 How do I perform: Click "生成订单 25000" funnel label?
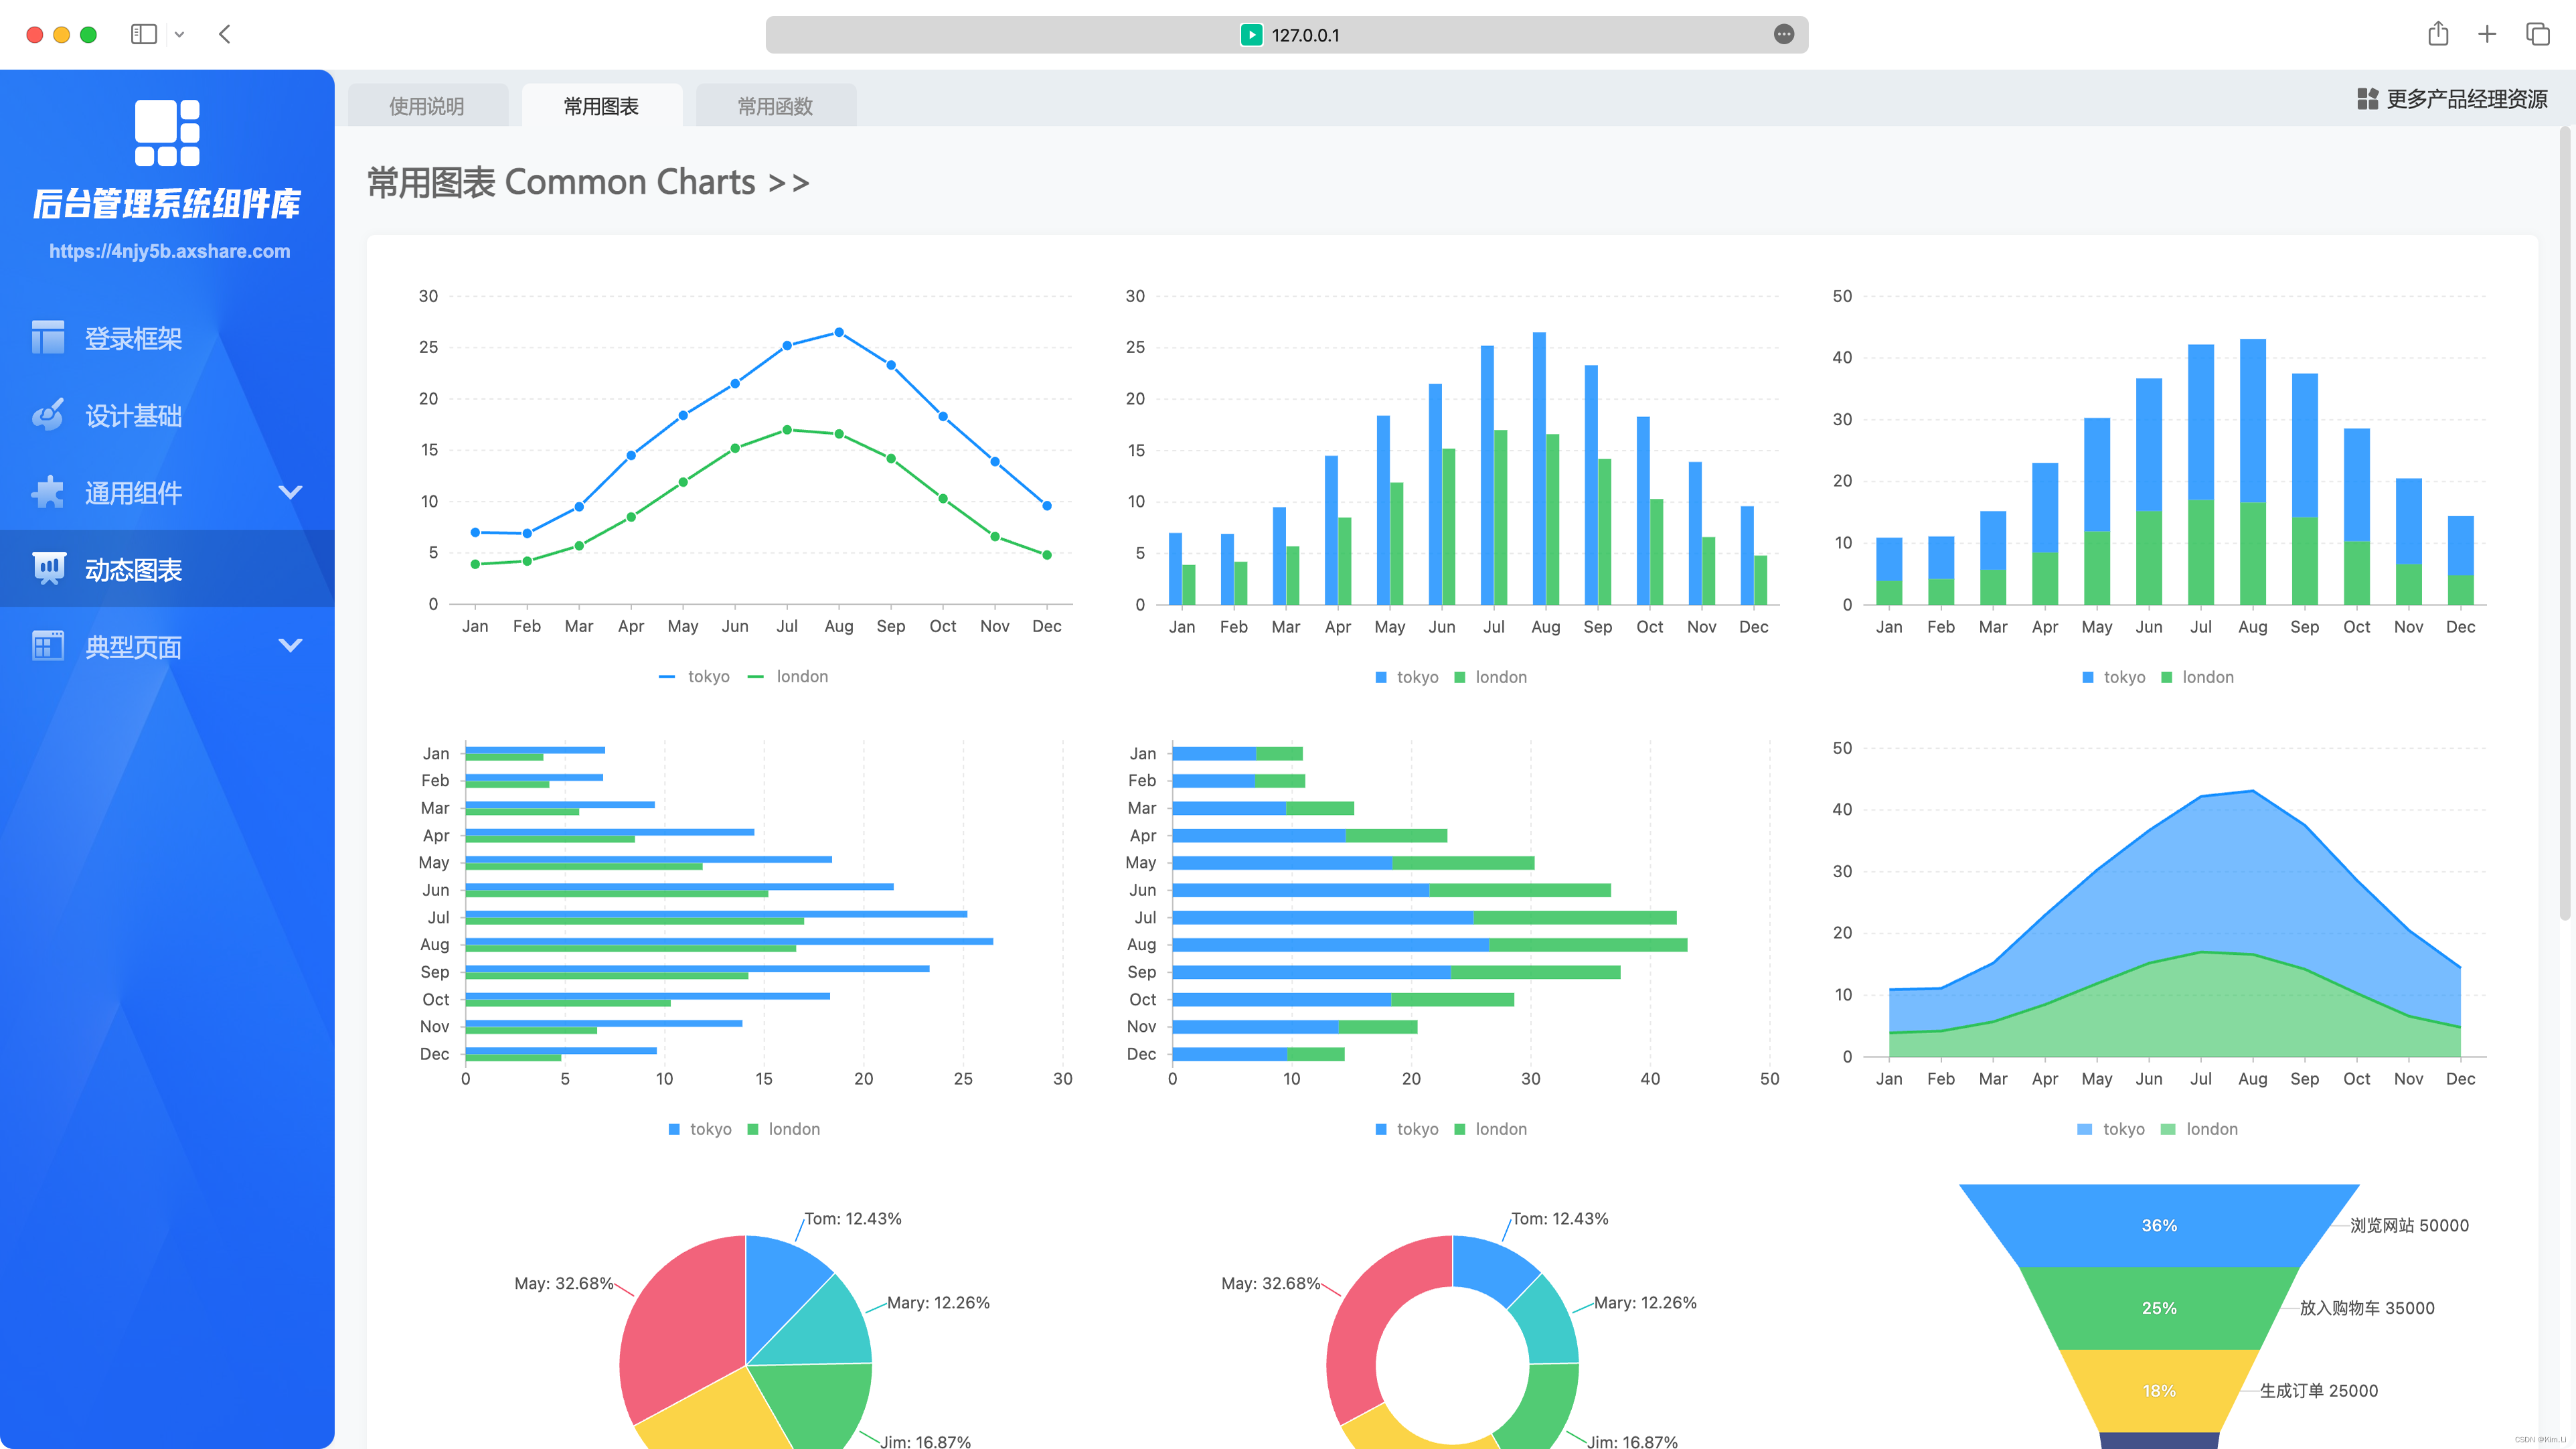[x=2319, y=1391]
